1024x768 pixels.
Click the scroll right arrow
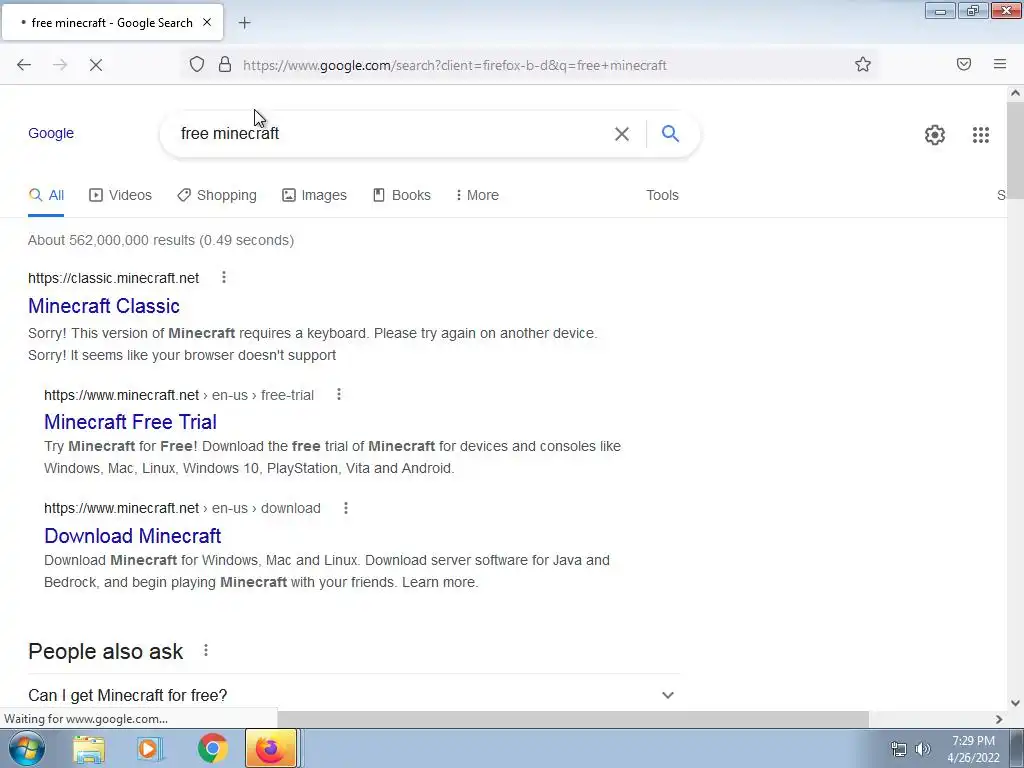[999, 719]
